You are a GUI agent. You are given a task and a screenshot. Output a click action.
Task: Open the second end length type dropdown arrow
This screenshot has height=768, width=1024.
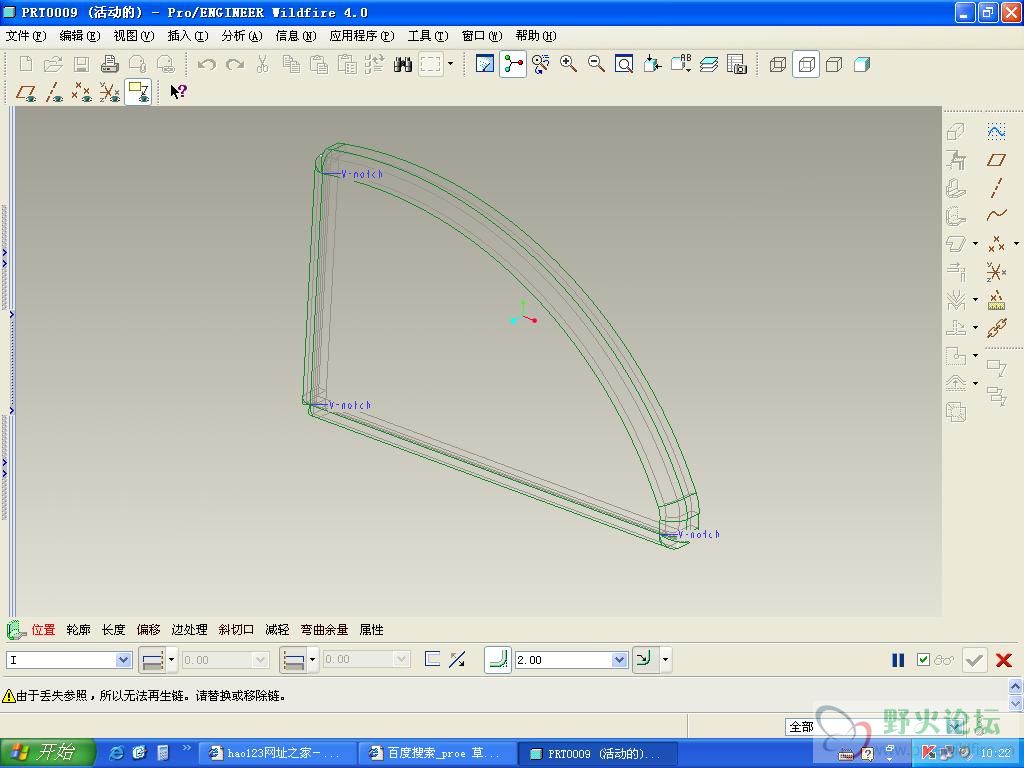312,660
